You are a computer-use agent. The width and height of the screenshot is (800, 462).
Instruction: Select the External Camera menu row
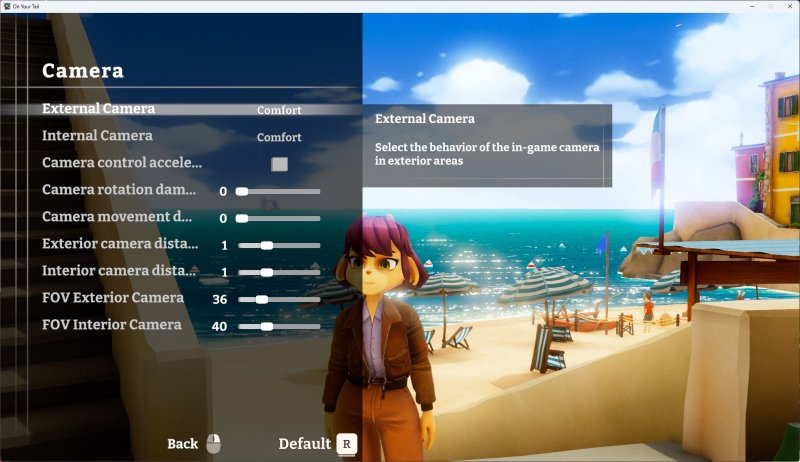pos(98,109)
